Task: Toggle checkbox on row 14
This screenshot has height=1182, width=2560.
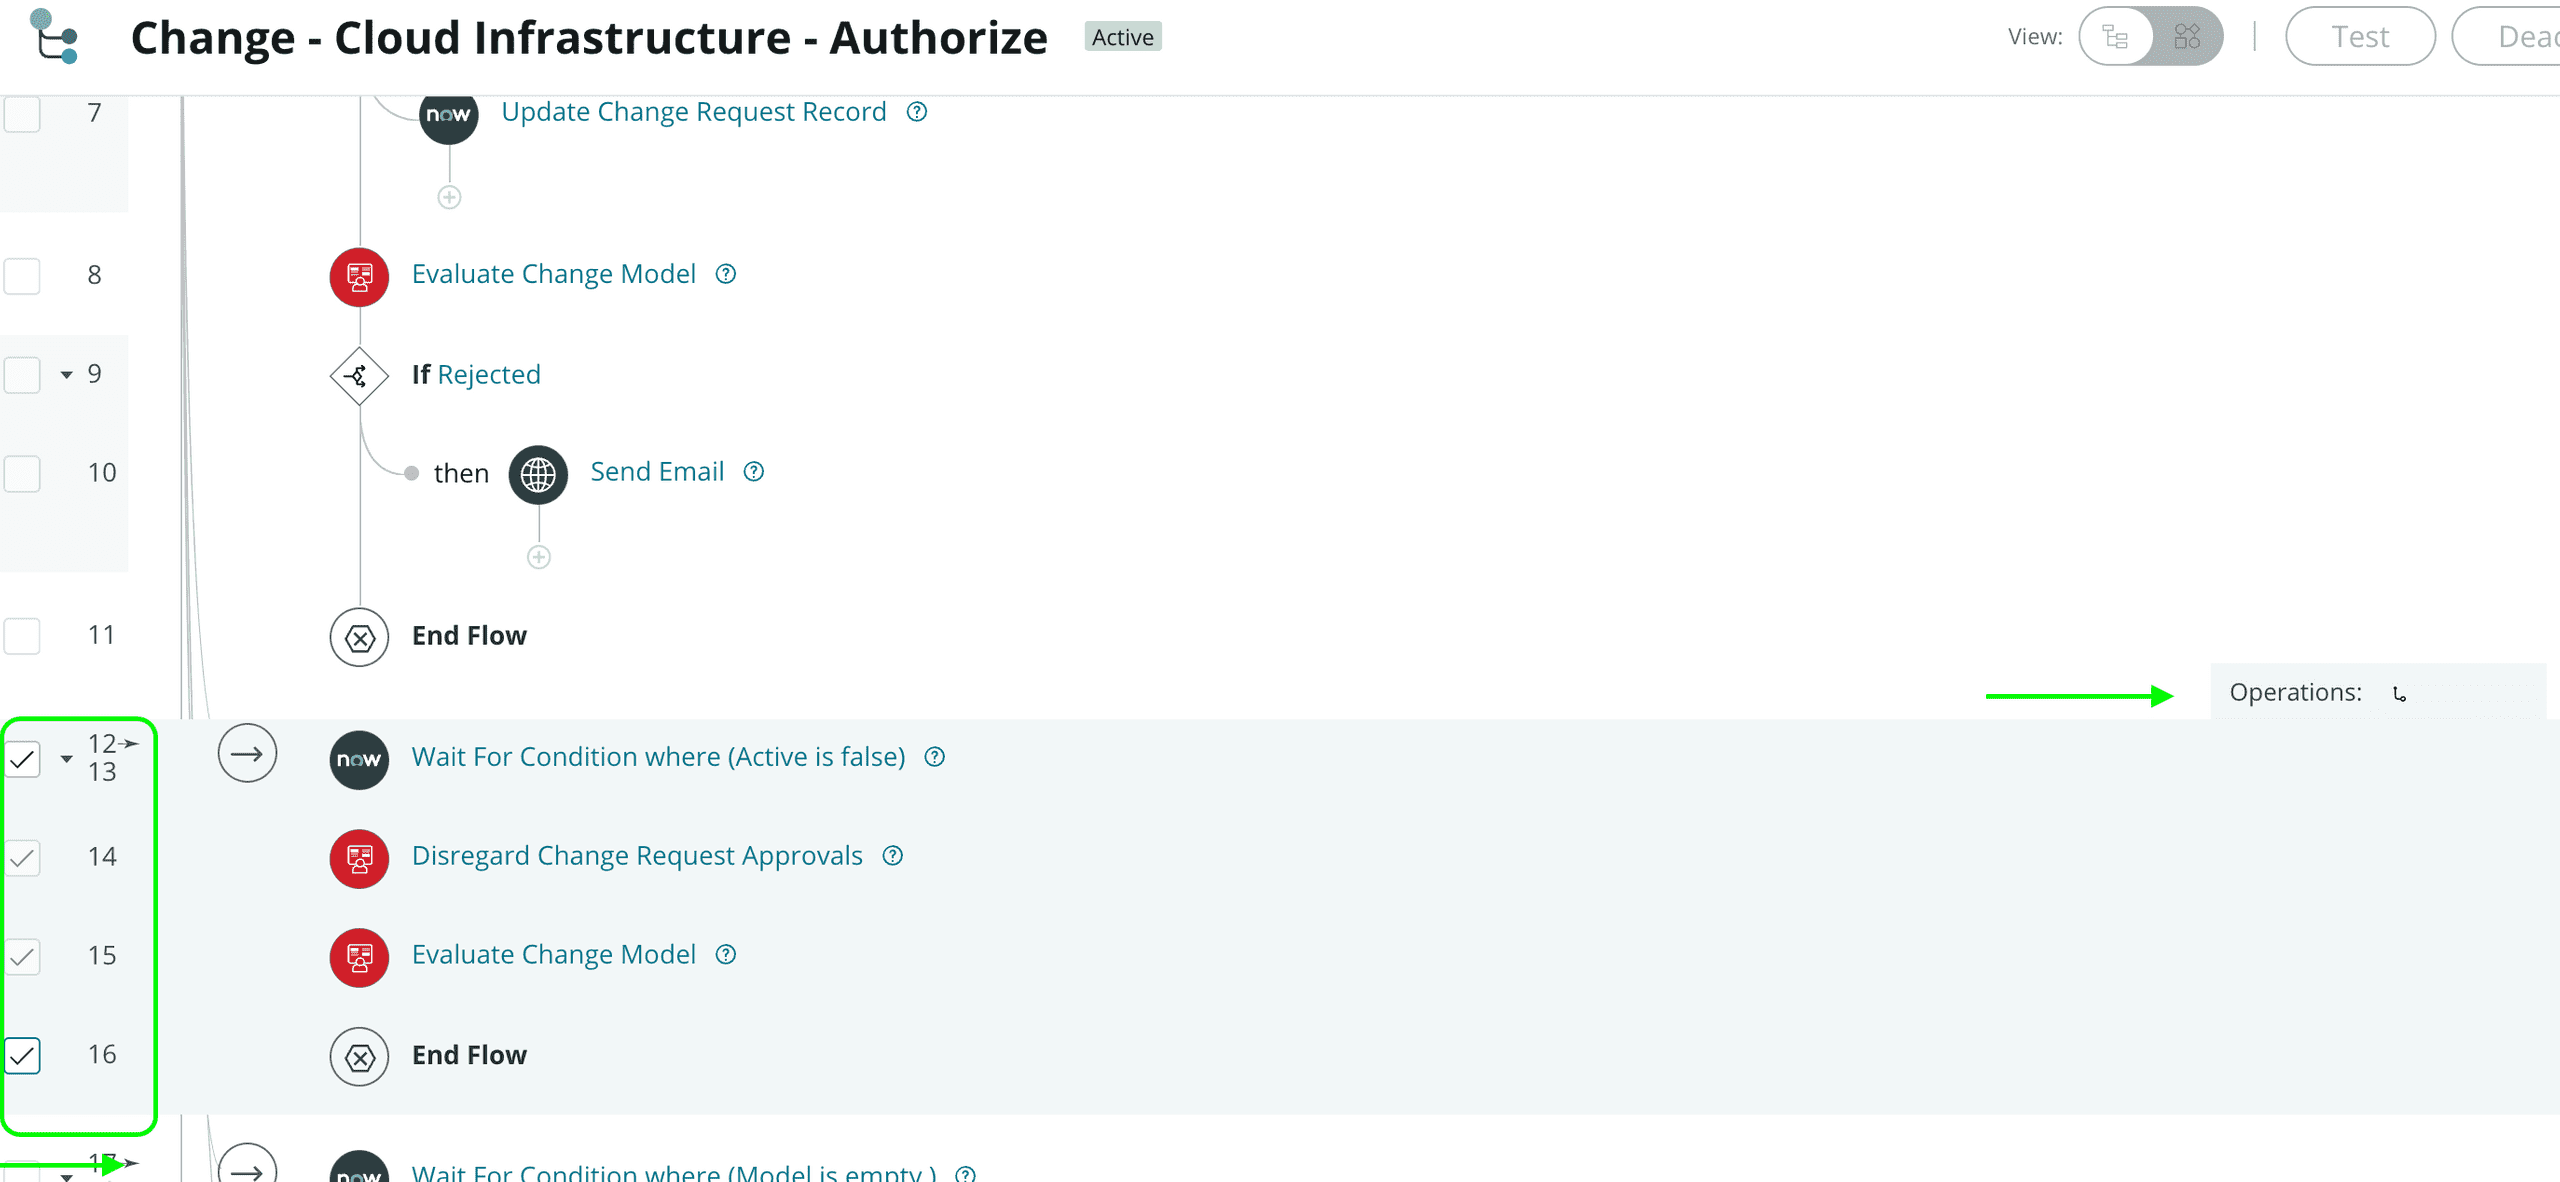Action: (24, 854)
